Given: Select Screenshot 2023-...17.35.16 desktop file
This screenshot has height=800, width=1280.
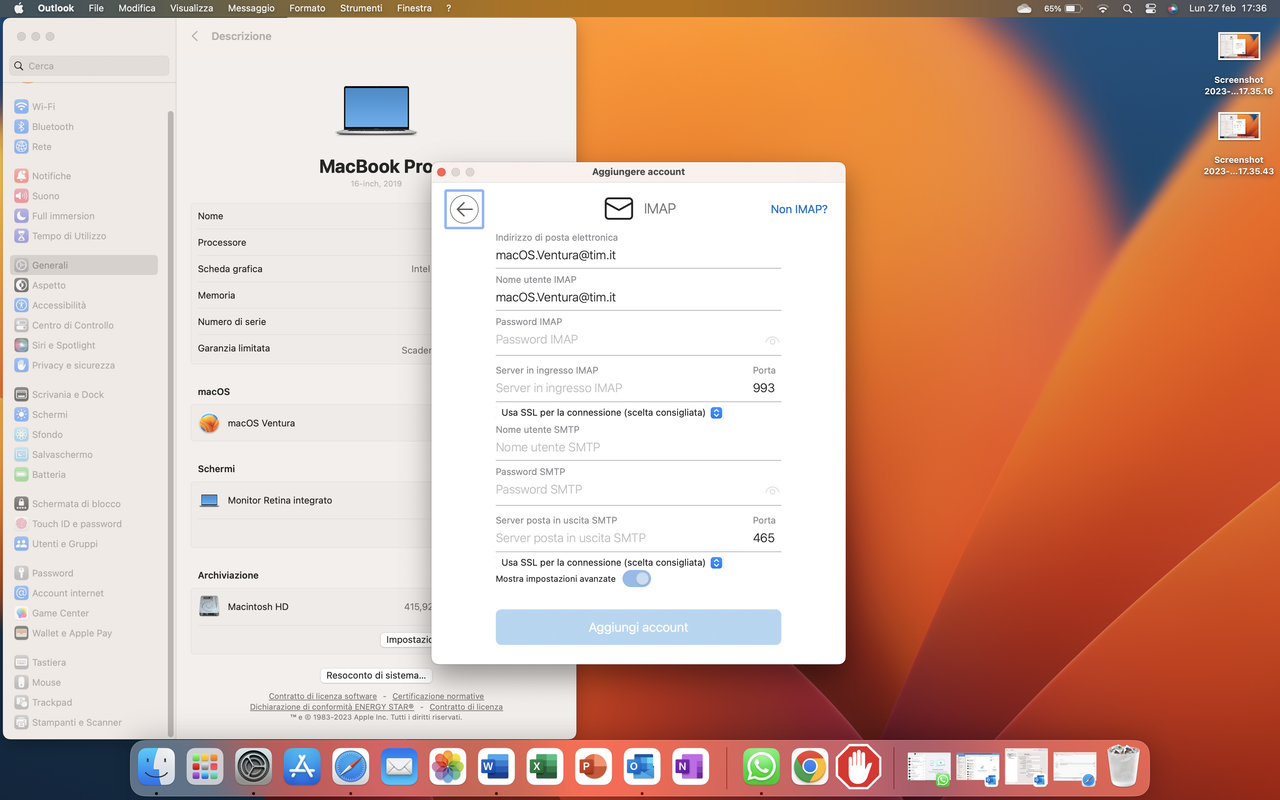Looking at the screenshot, I should (1238, 64).
